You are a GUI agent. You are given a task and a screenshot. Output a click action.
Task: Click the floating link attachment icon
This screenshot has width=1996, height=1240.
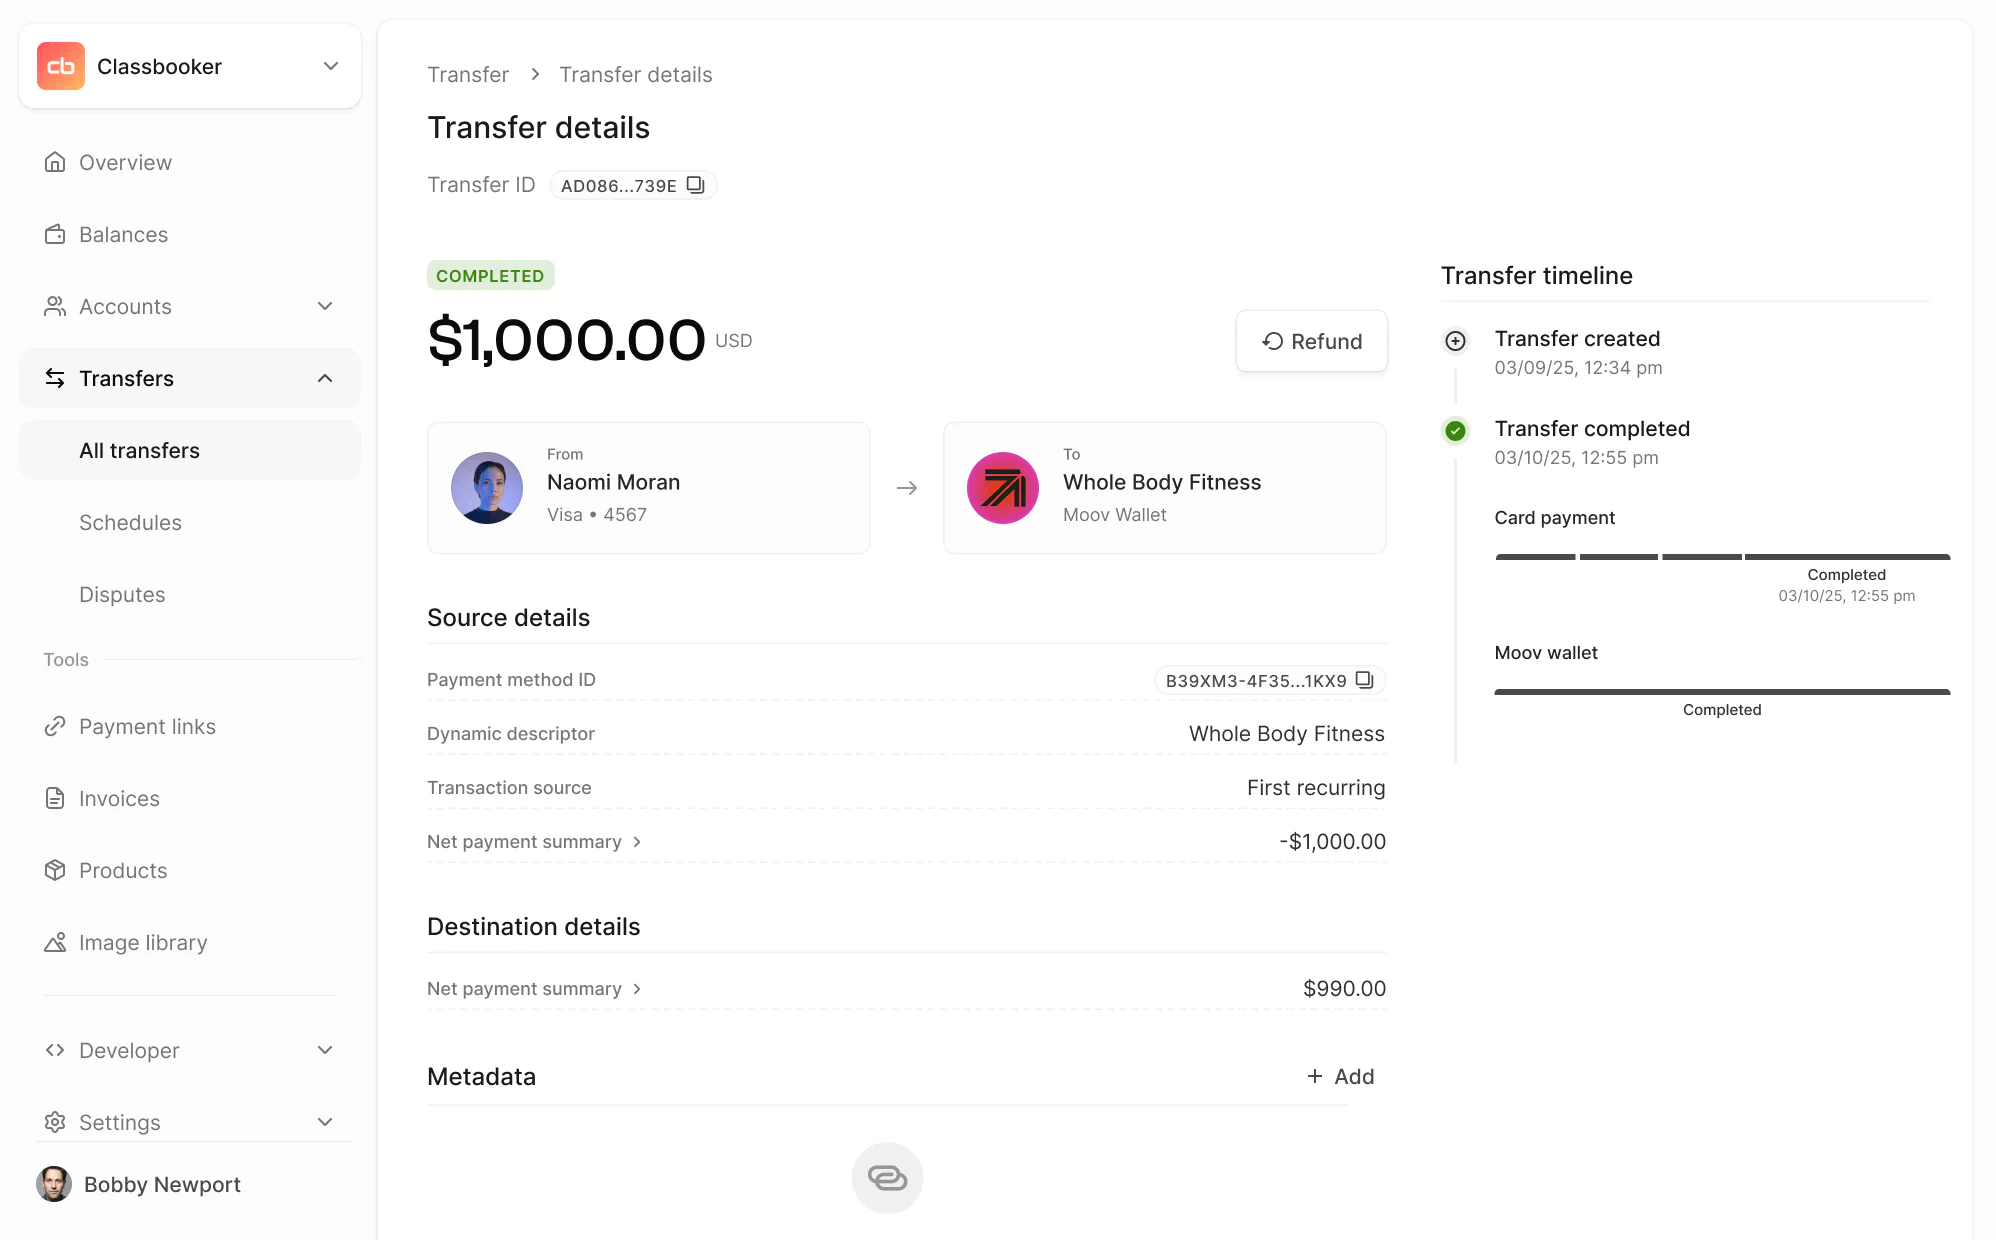(x=887, y=1178)
